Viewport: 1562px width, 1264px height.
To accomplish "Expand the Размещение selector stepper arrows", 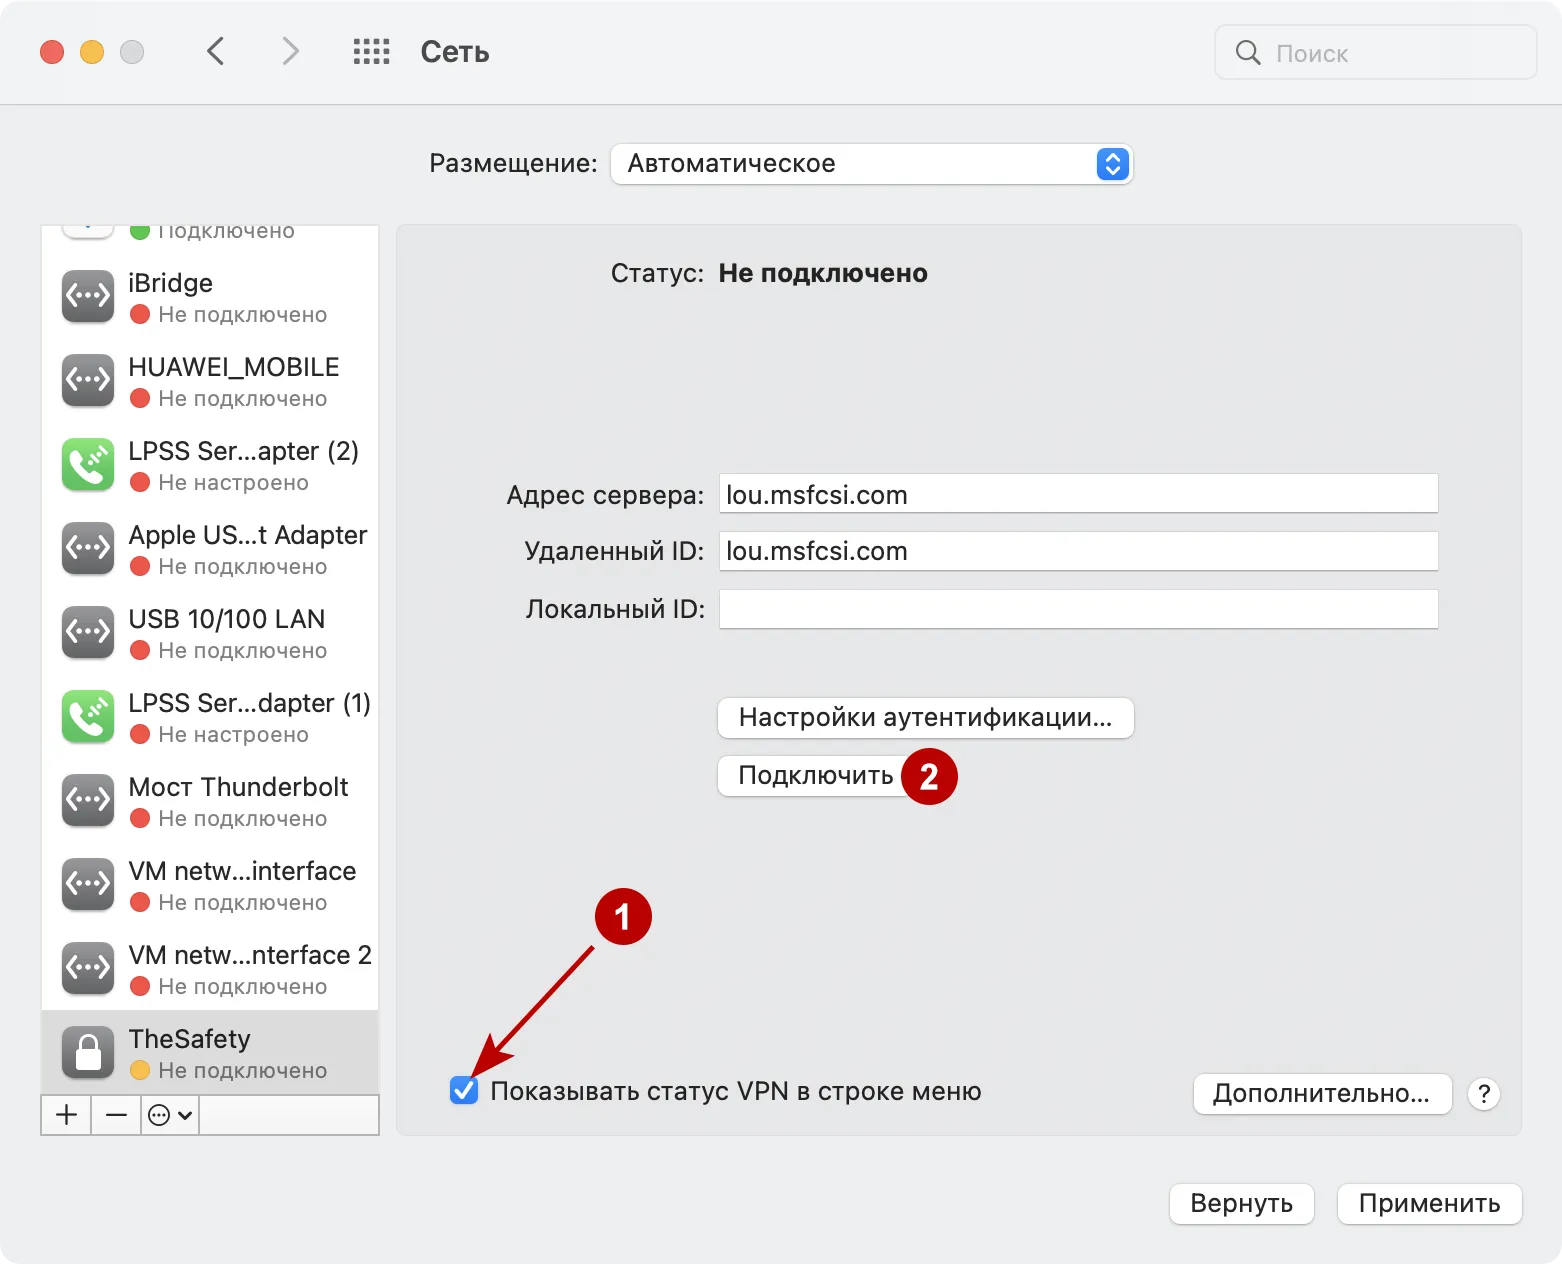I will click(1110, 163).
